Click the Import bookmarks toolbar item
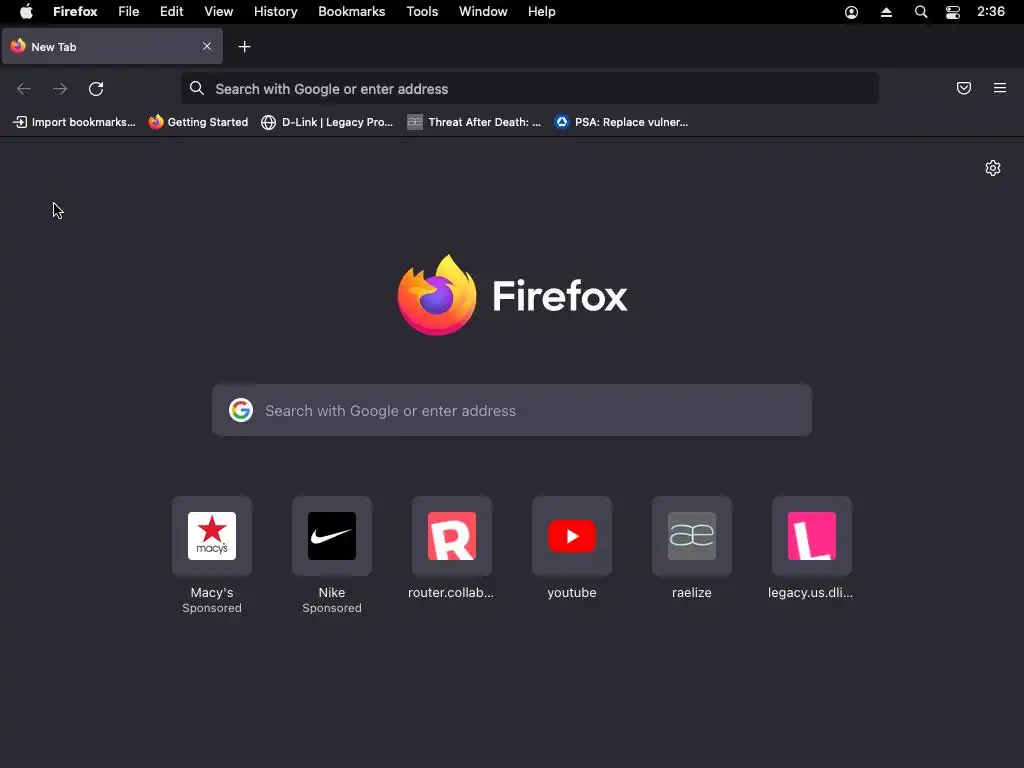Viewport: 1024px width, 768px height. tap(74, 122)
